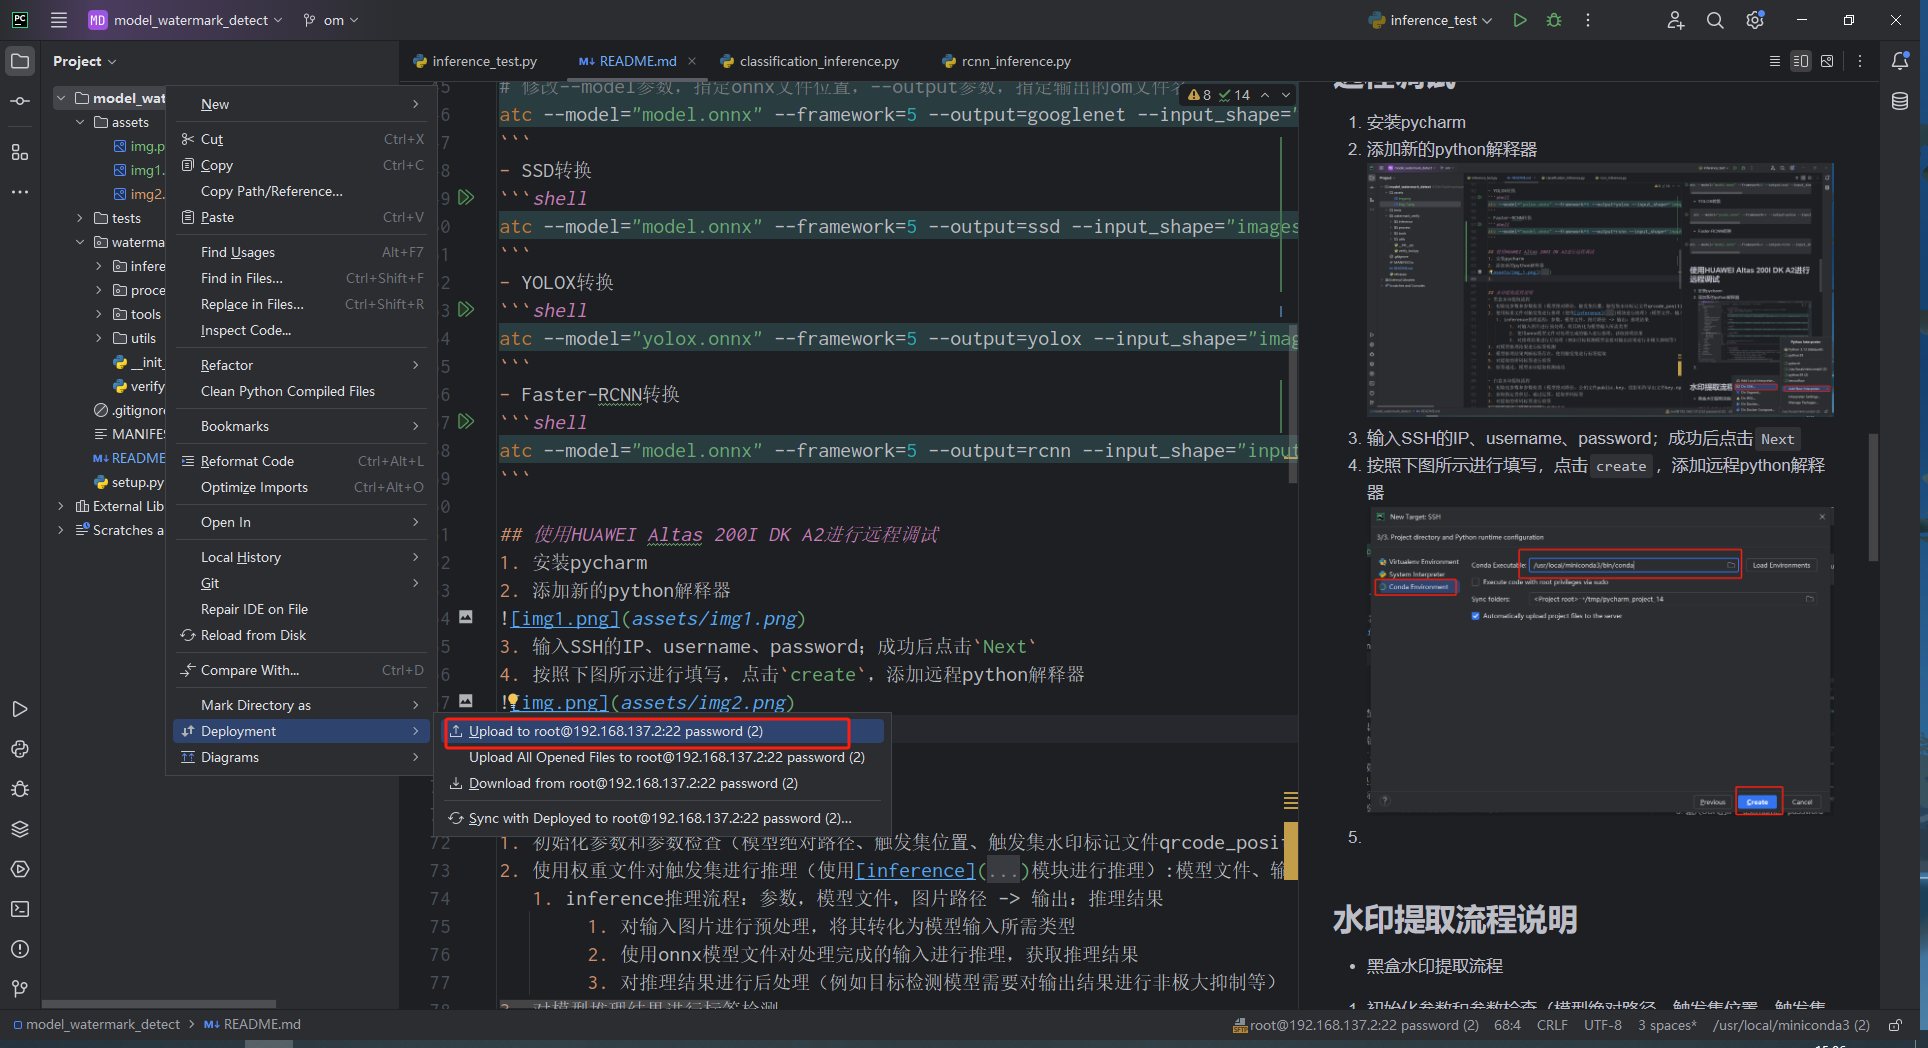Expand Scratches and Consoles node
Viewport: 1928px width, 1048px height.
coord(61,530)
